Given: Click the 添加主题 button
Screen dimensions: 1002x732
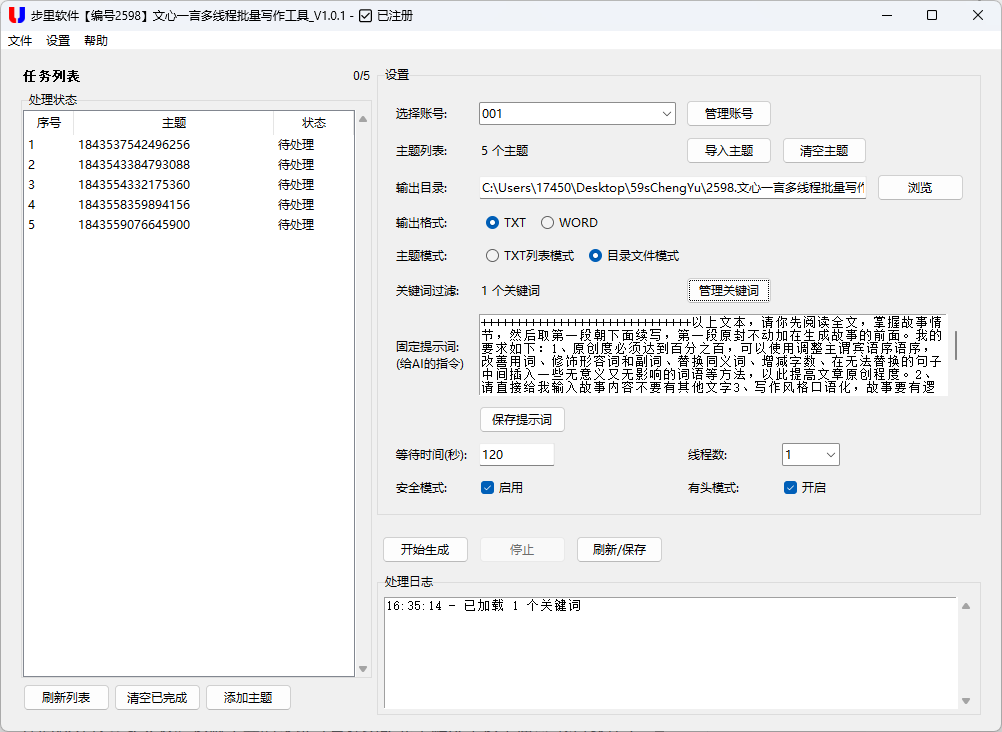Looking at the screenshot, I should point(248,697).
